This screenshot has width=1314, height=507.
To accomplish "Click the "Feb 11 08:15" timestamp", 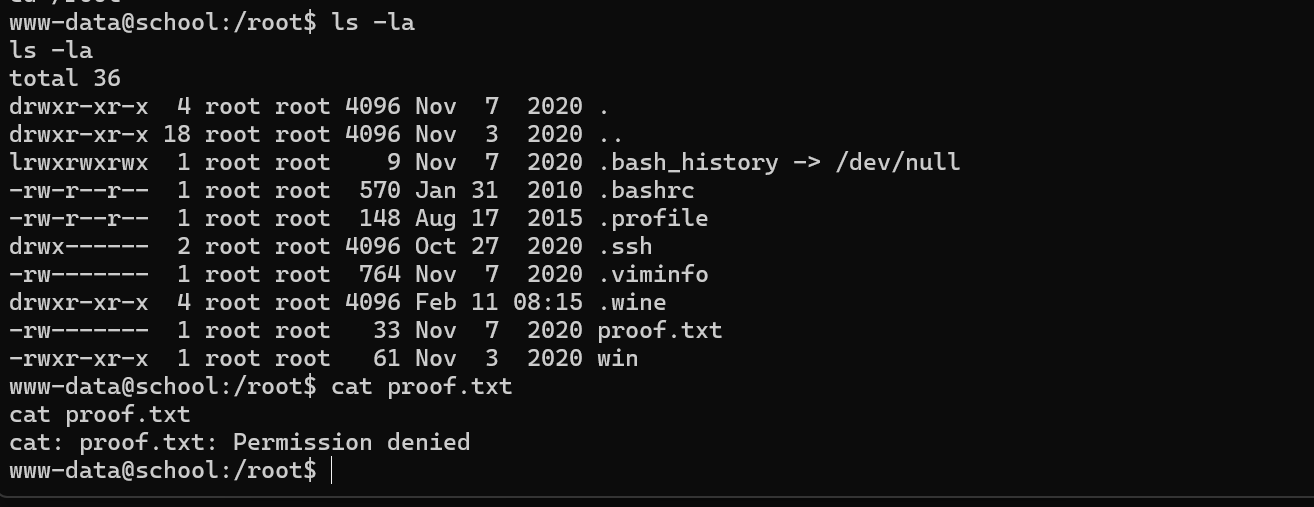I will click(498, 302).
